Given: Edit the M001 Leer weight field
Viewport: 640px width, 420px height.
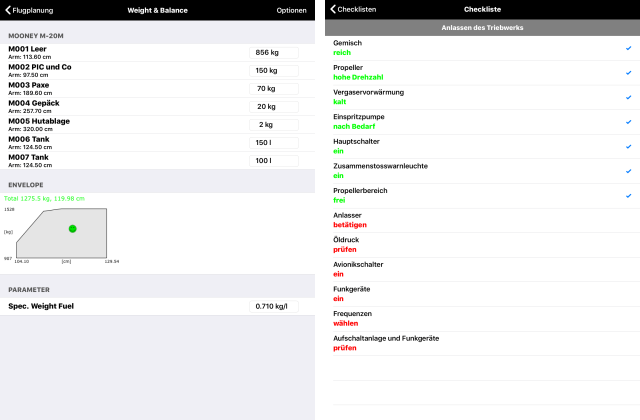Looking at the screenshot, I should 273,52.
